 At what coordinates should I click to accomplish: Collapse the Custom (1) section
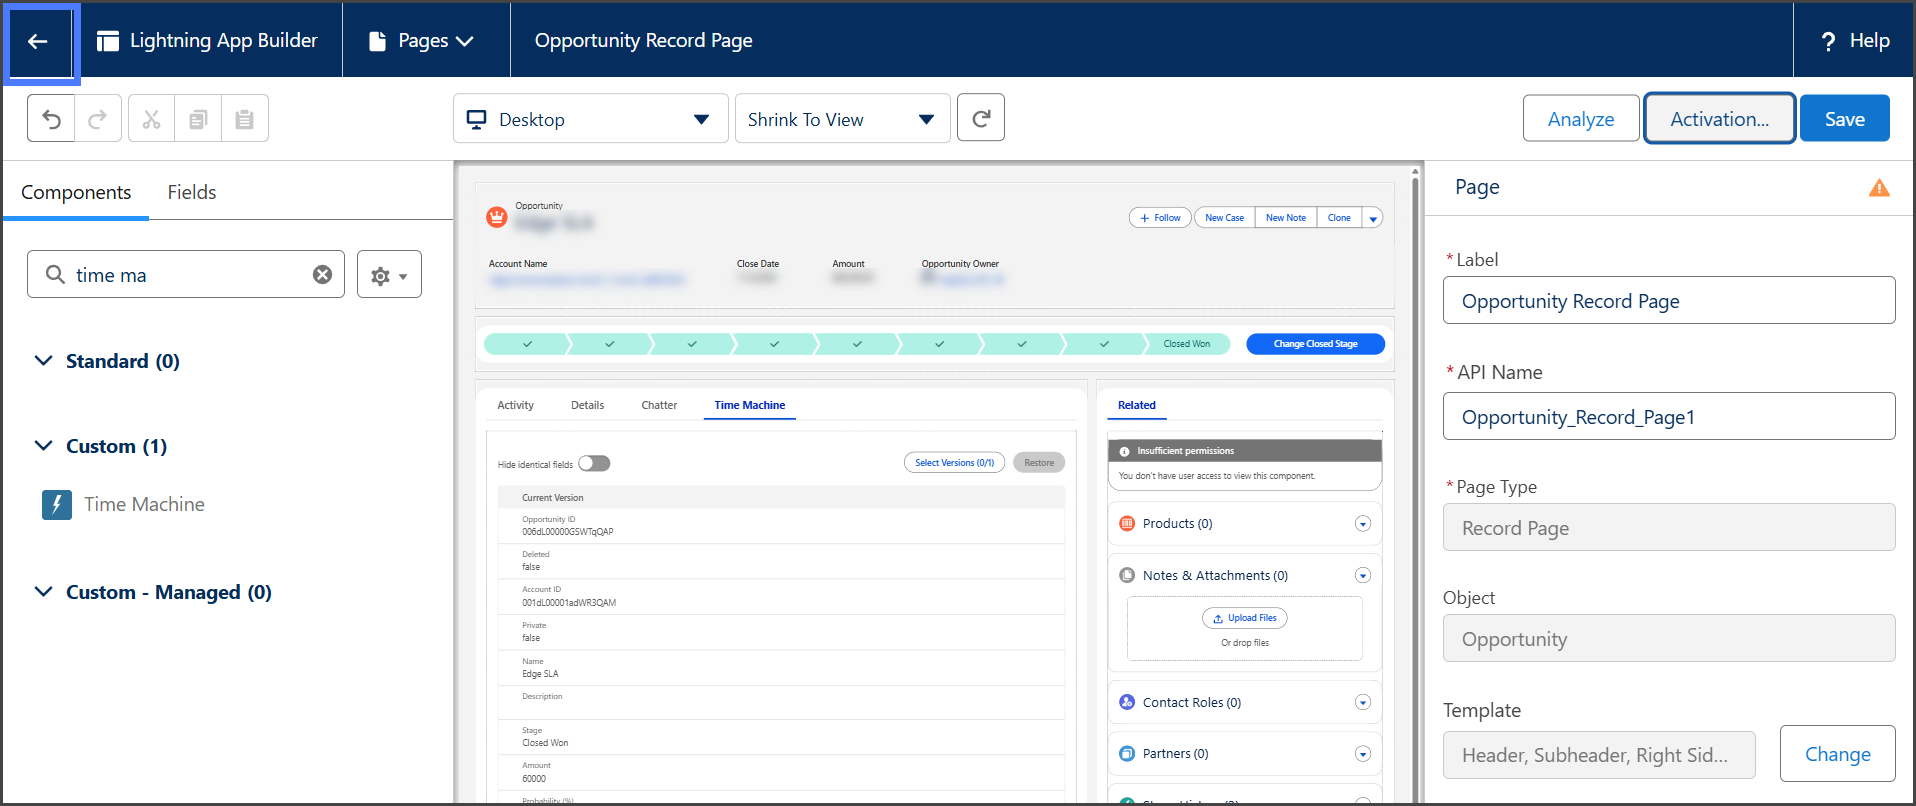44,446
